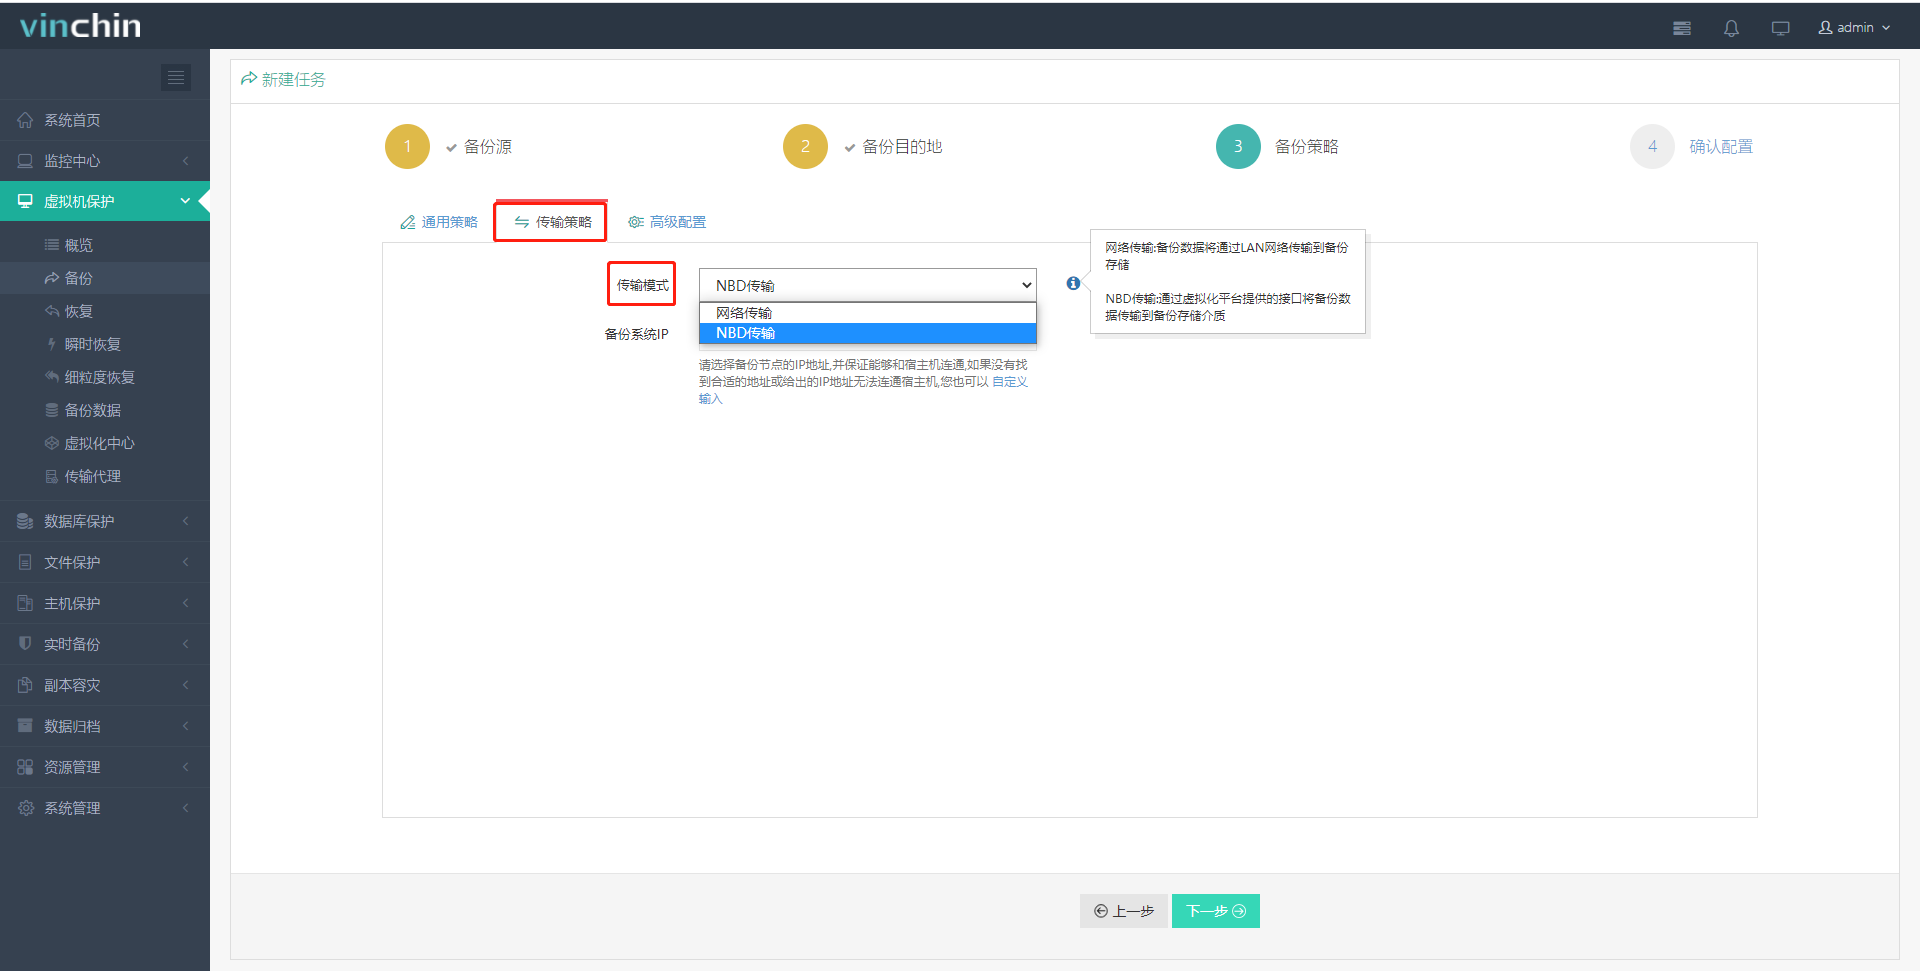This screenshot has height=971, width=1920.
Task: Open the task list icon in header
Action: pyautogui.click(x=1682, y=28)
